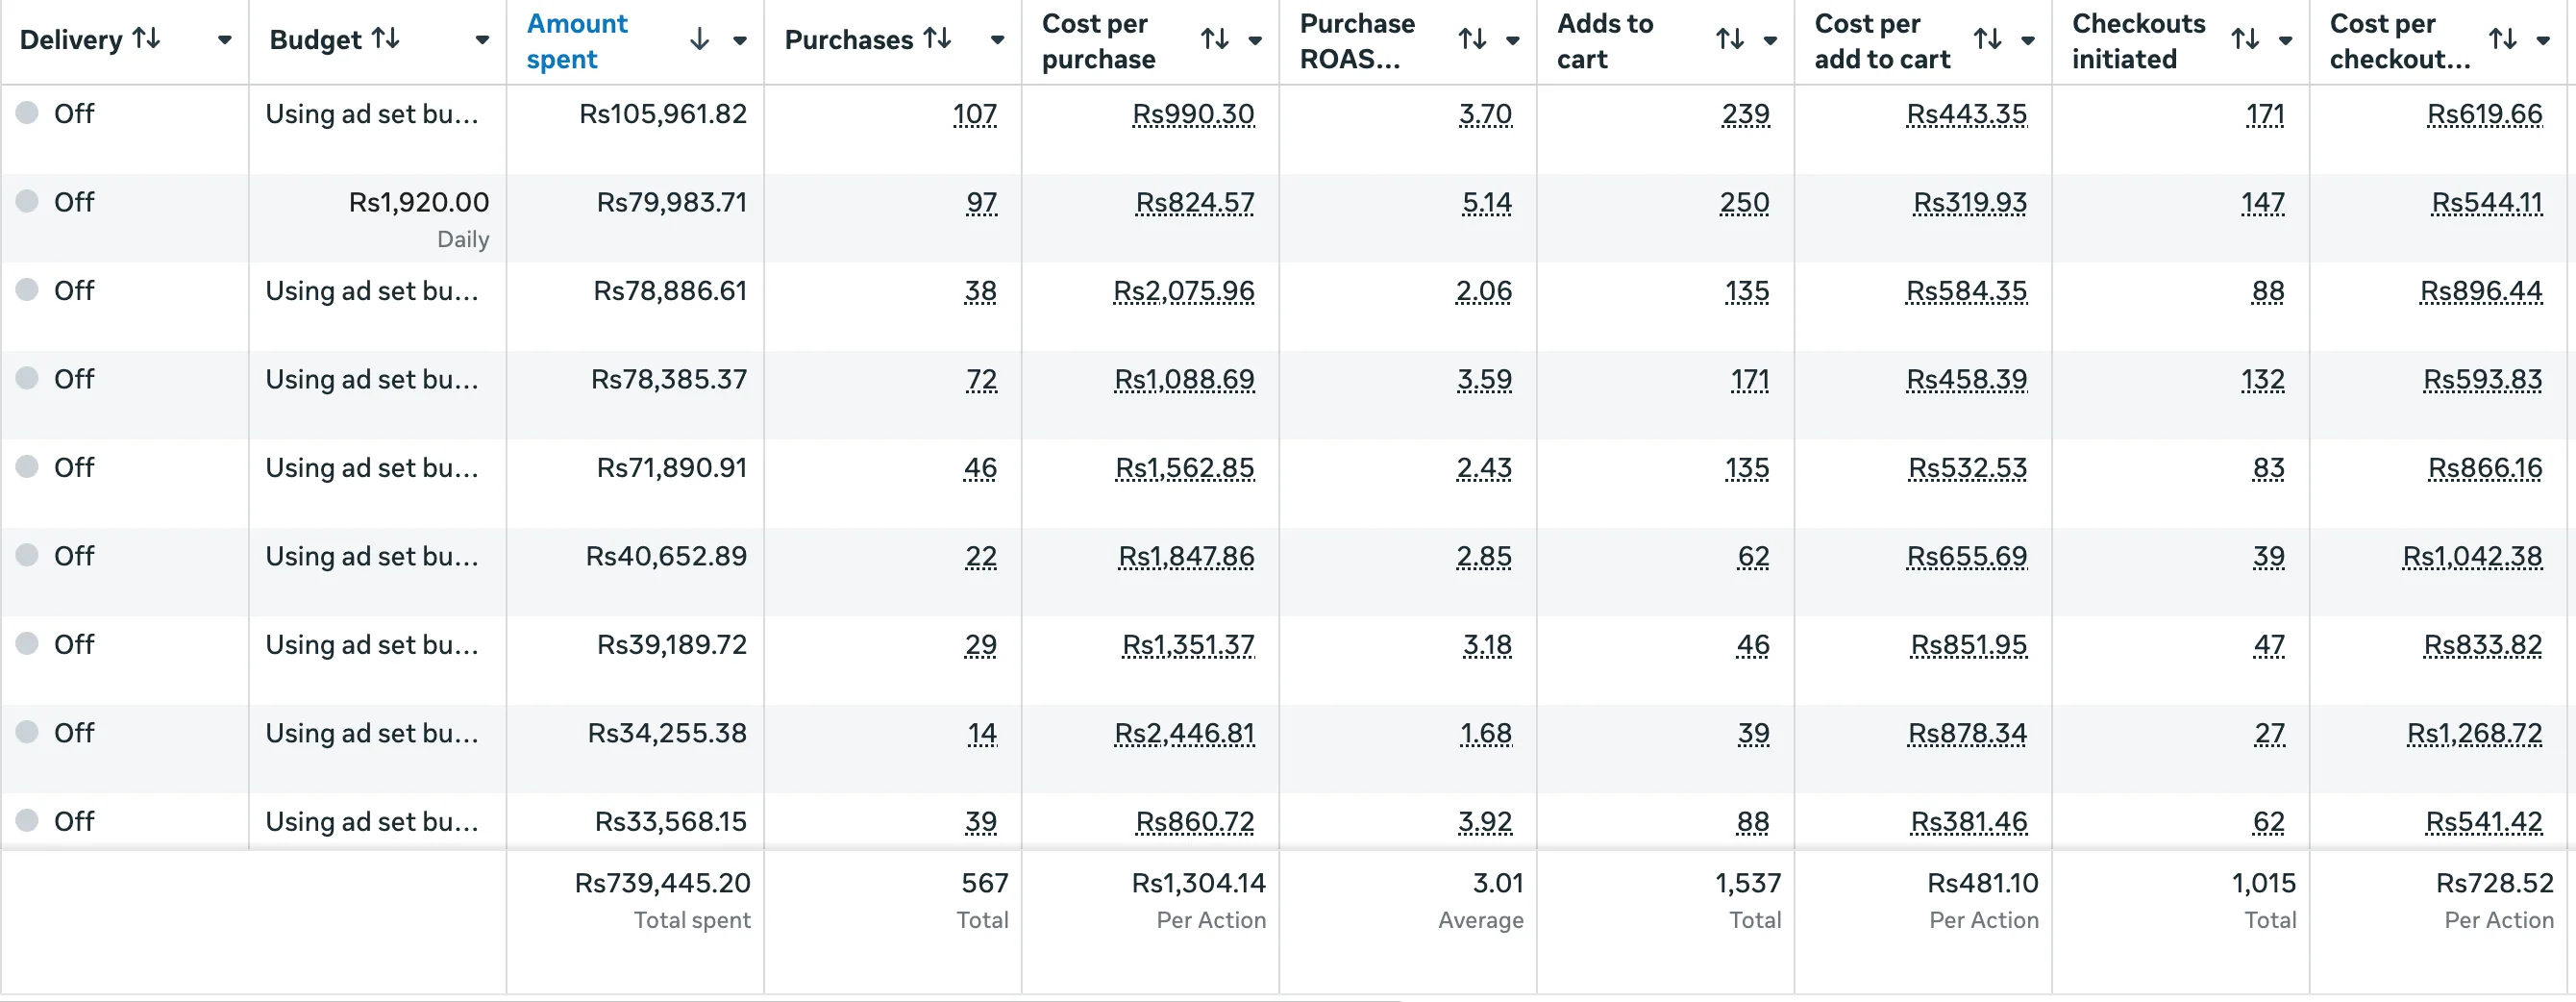Sort by Purchase ROAS using its arrows

coord(1472,40)
